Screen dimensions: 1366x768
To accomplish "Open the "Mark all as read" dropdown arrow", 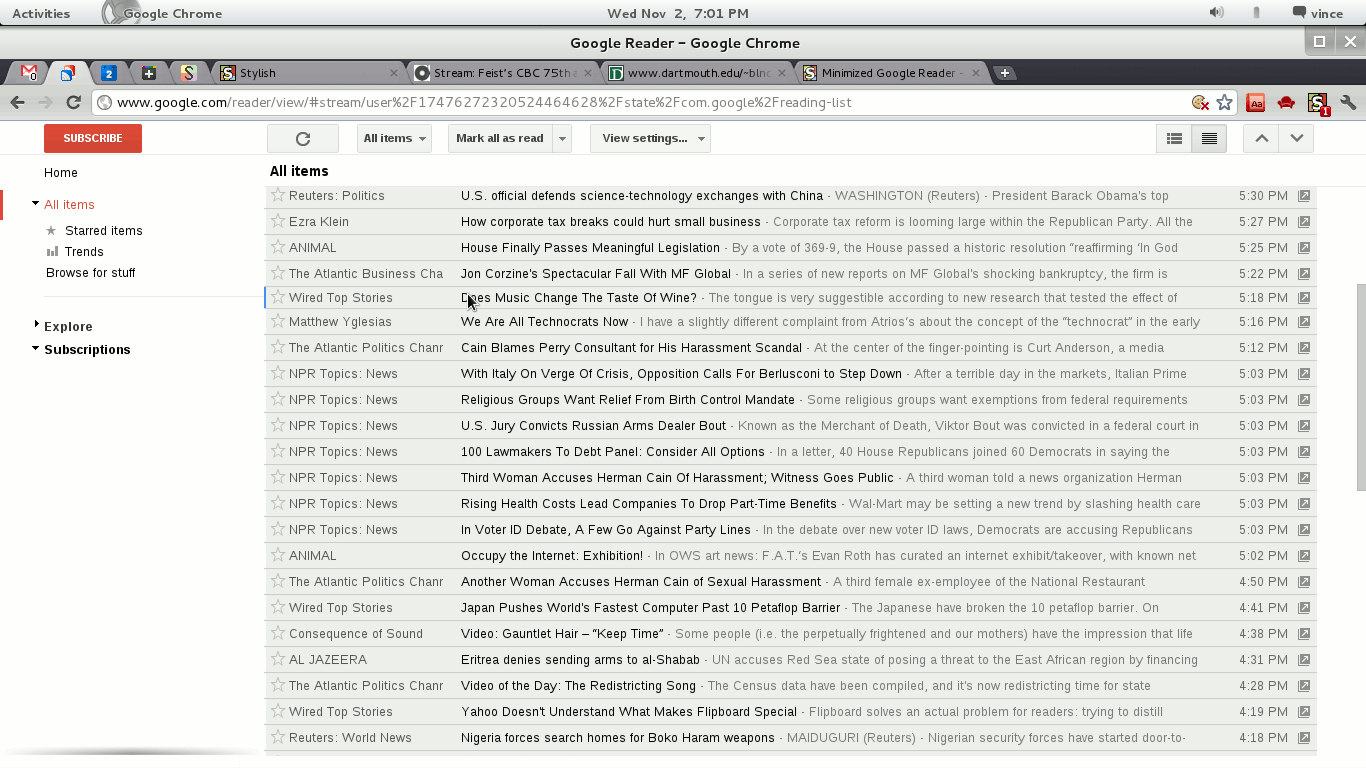I will click(561, 138).
